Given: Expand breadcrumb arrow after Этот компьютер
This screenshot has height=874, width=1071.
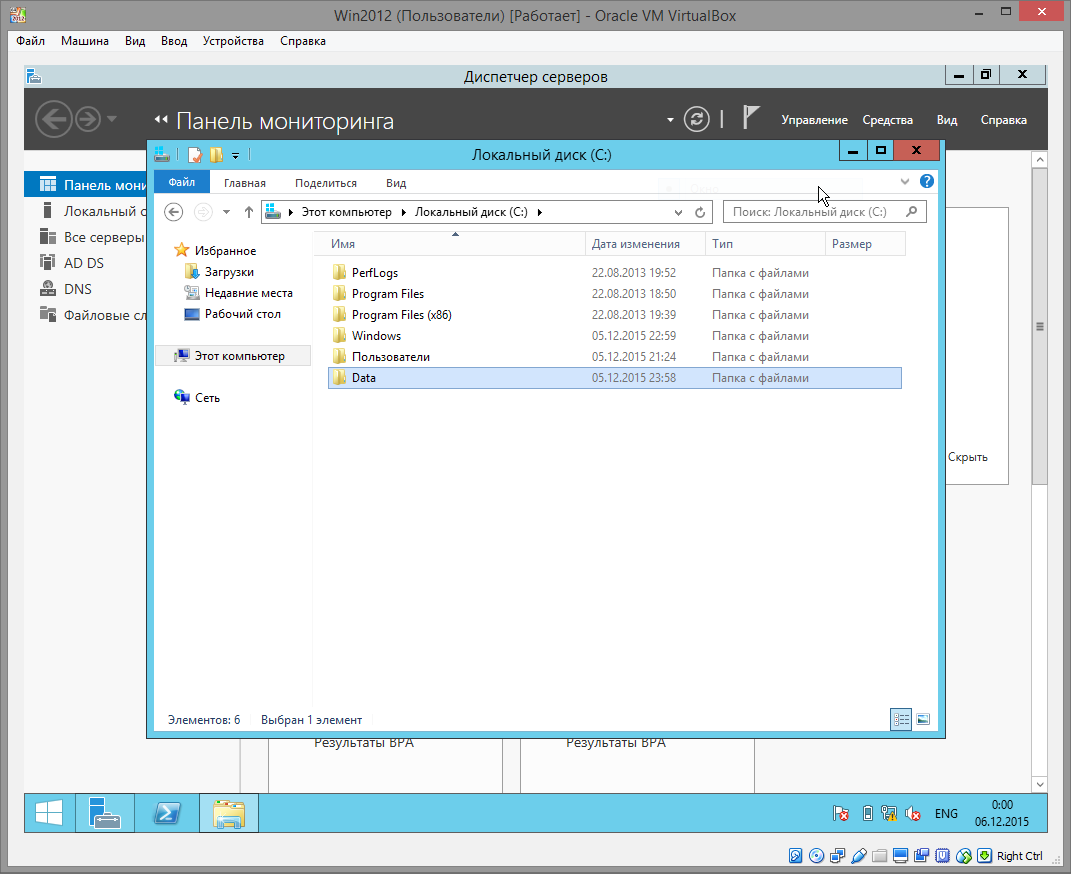Looking at the screenshot, I should coord(404,212).
